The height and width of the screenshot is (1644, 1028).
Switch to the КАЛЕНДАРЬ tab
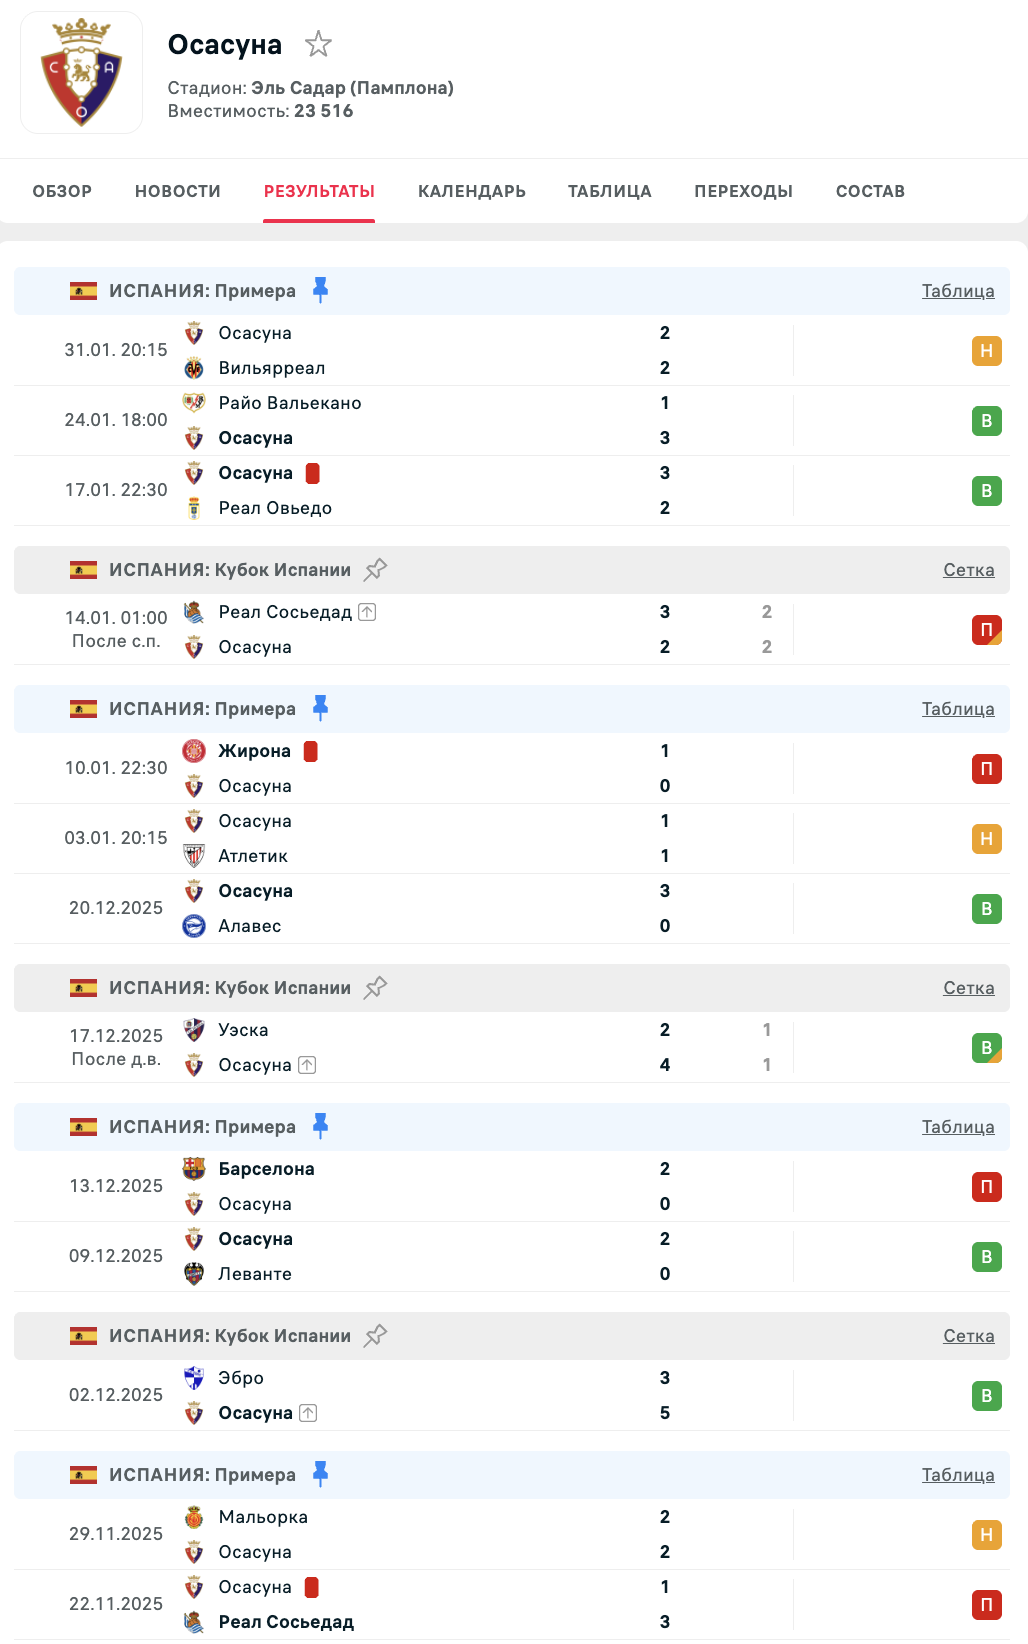(x=472, y=191)
